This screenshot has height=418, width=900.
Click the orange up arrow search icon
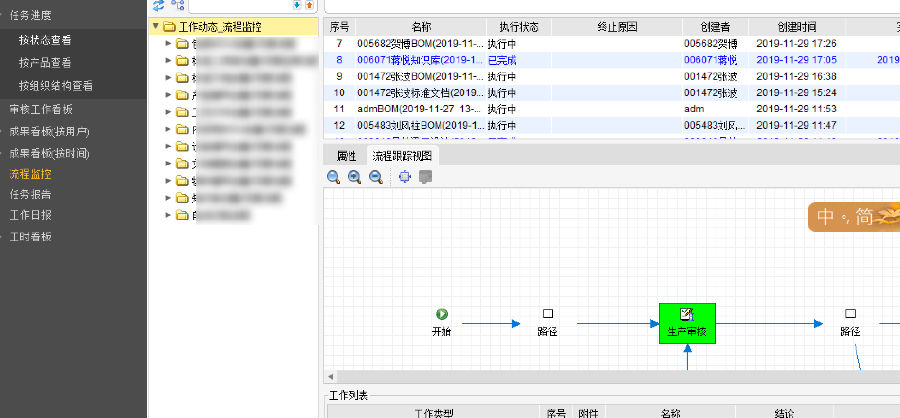pyautogui.click(x=309, y=5)
